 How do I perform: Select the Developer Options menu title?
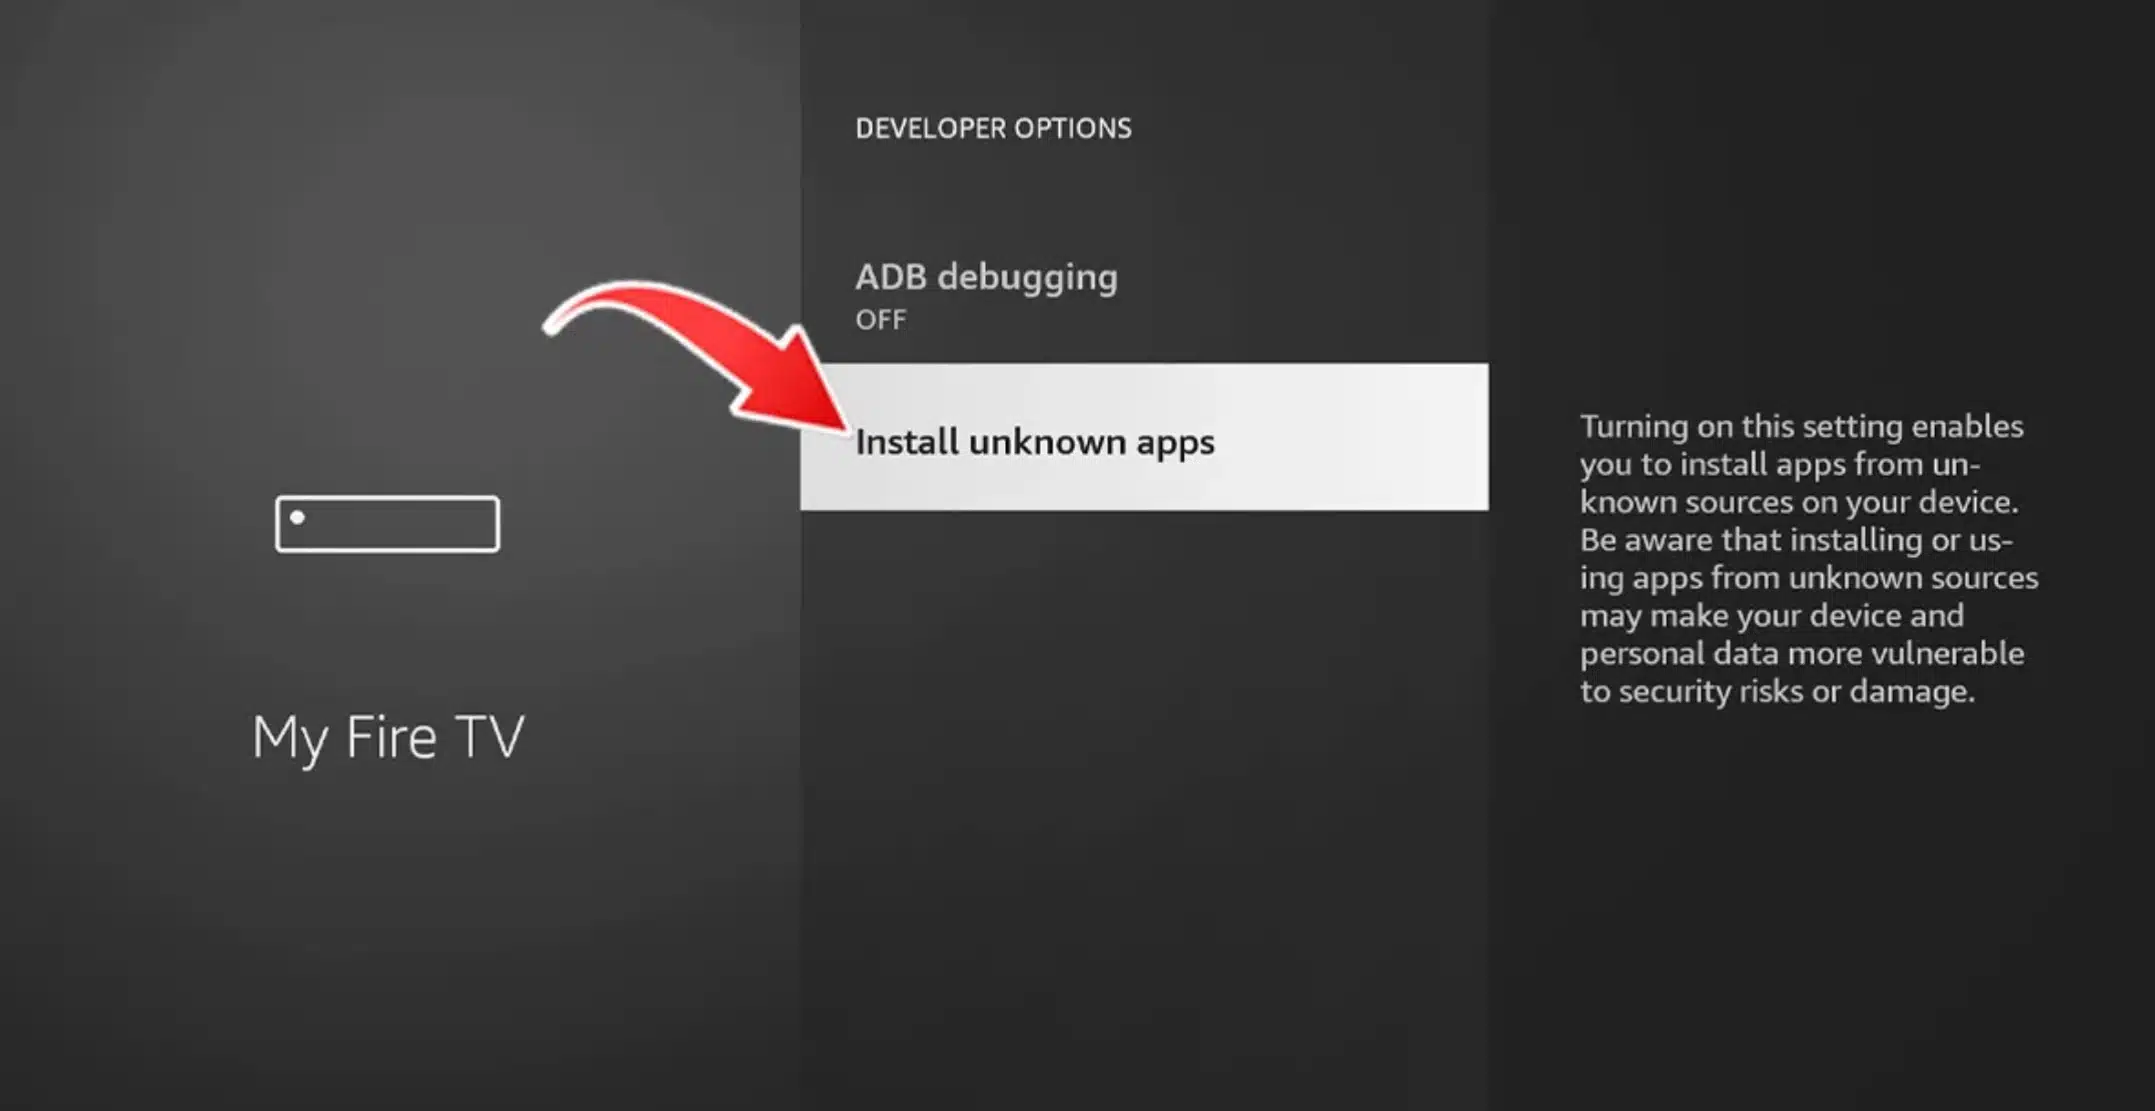(x=993, y=128)
